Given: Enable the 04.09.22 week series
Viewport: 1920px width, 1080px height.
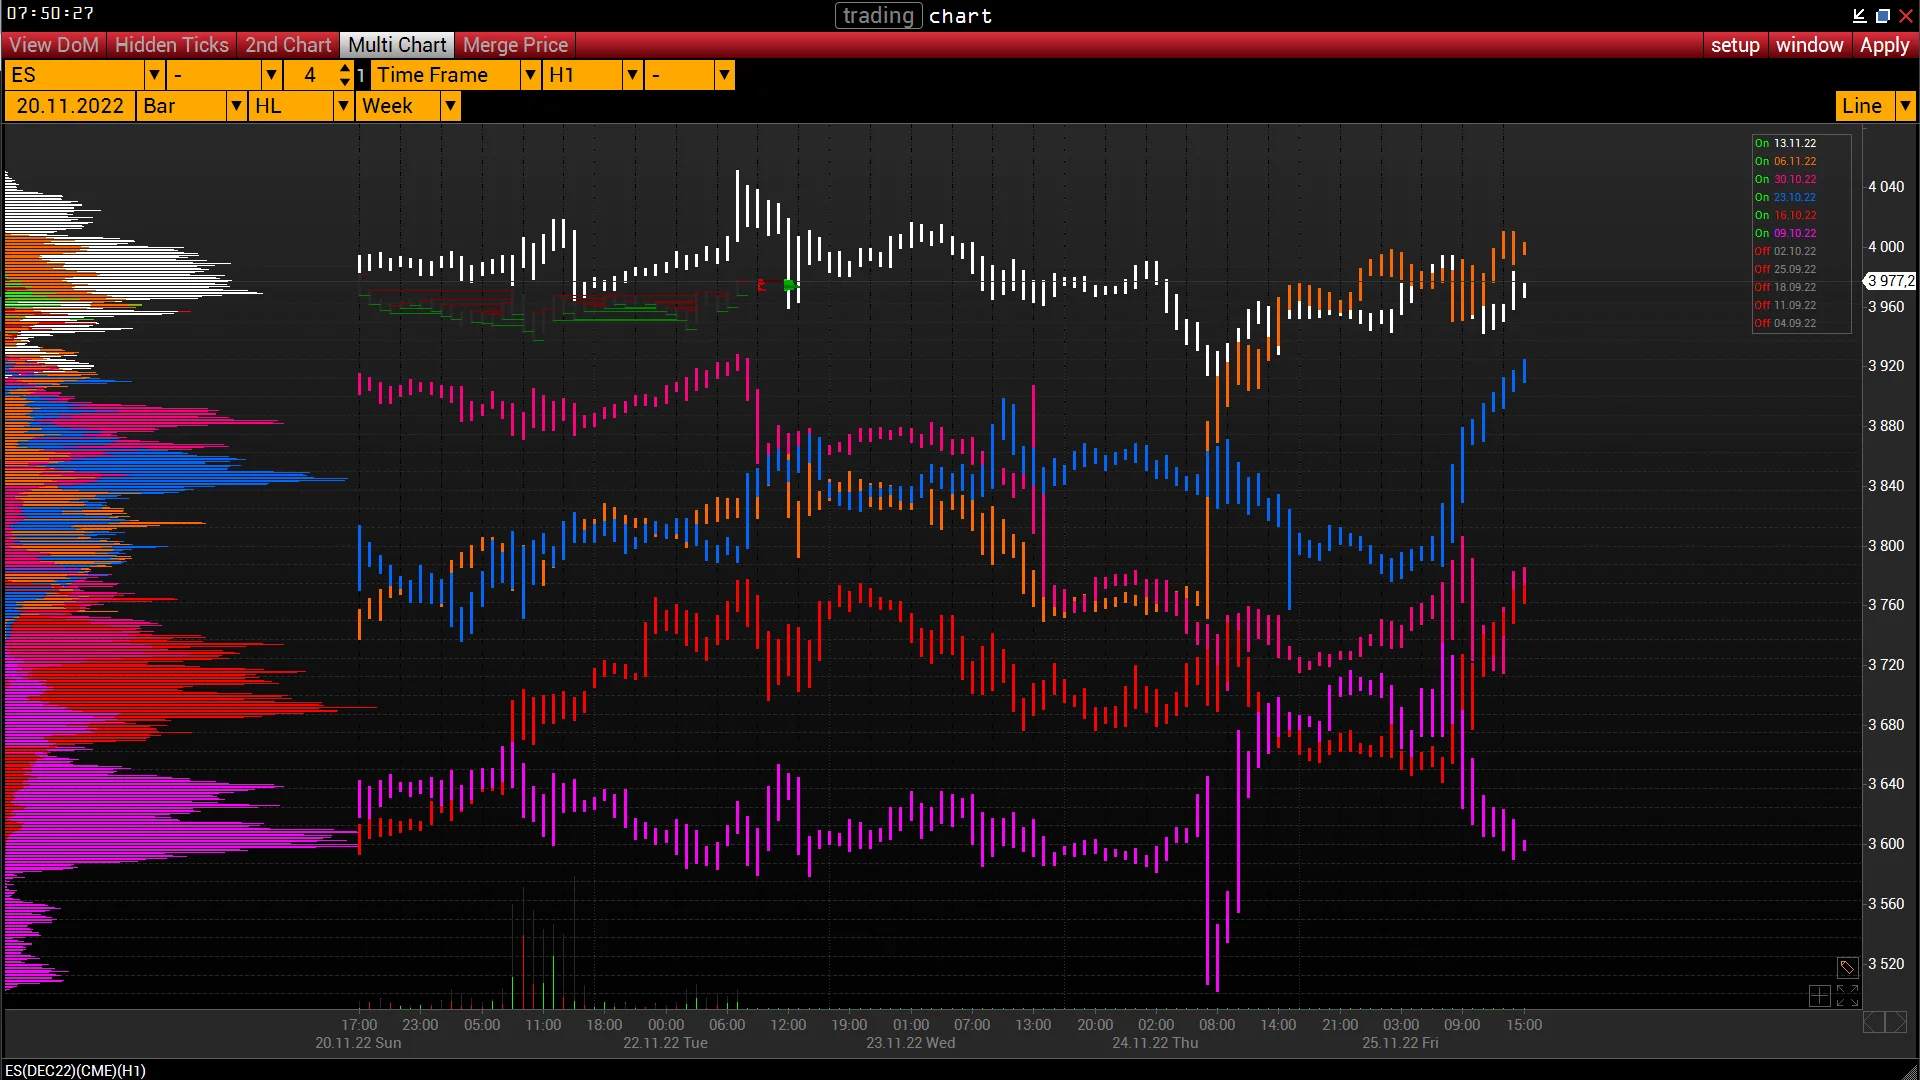Looking at the screenshot, I should pyautogui.click(x=1785, y=323).
